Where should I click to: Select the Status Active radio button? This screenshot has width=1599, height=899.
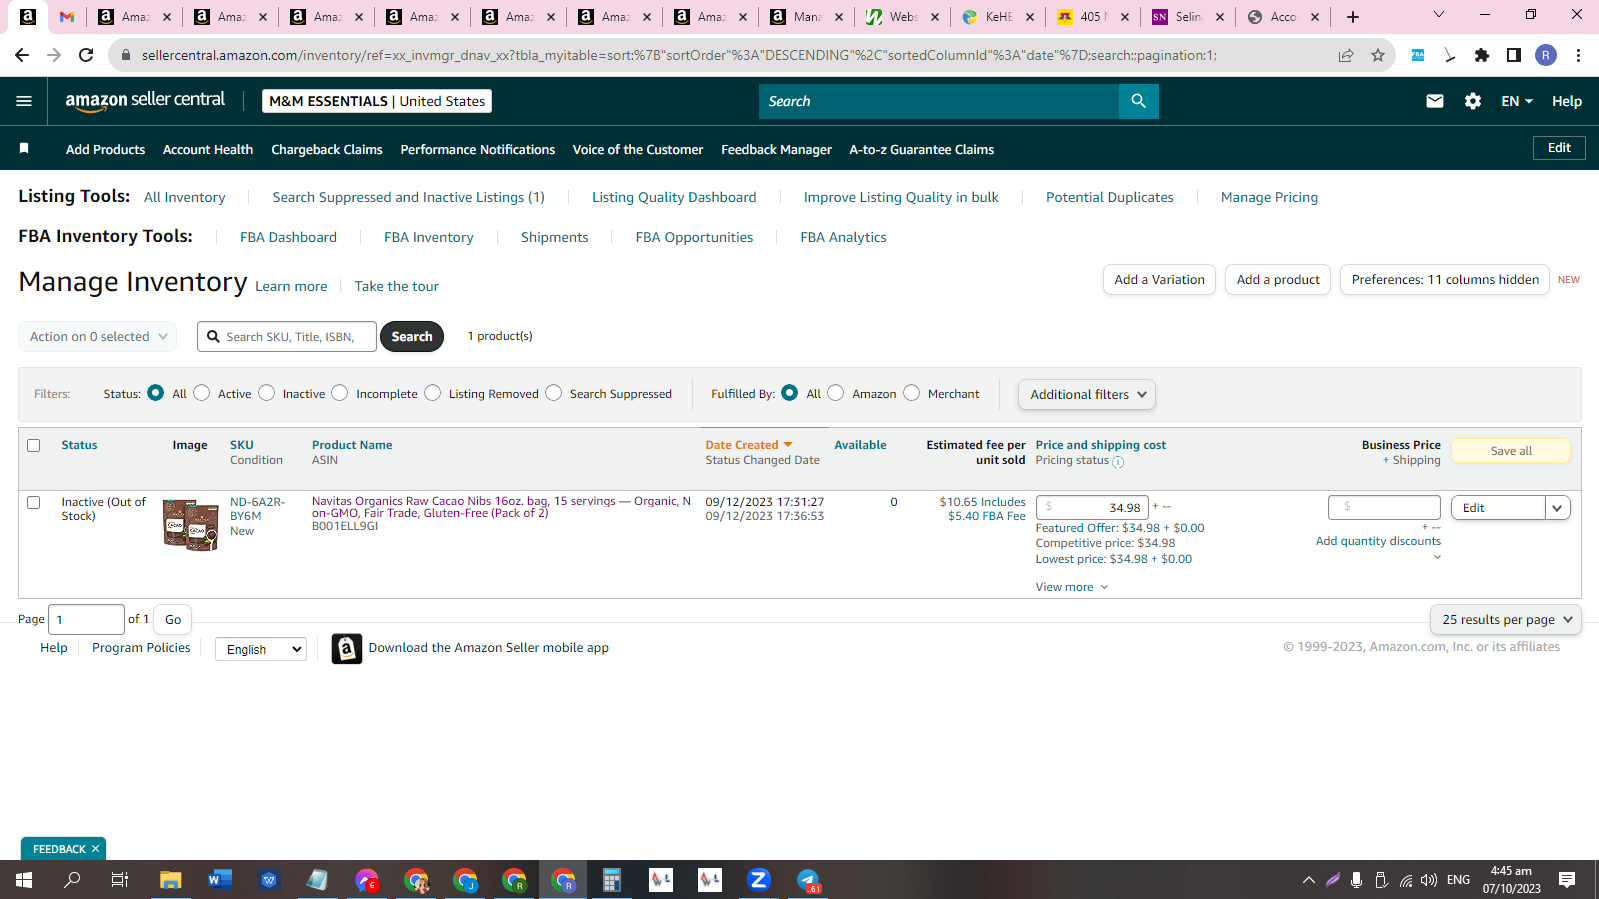point(202,393)
